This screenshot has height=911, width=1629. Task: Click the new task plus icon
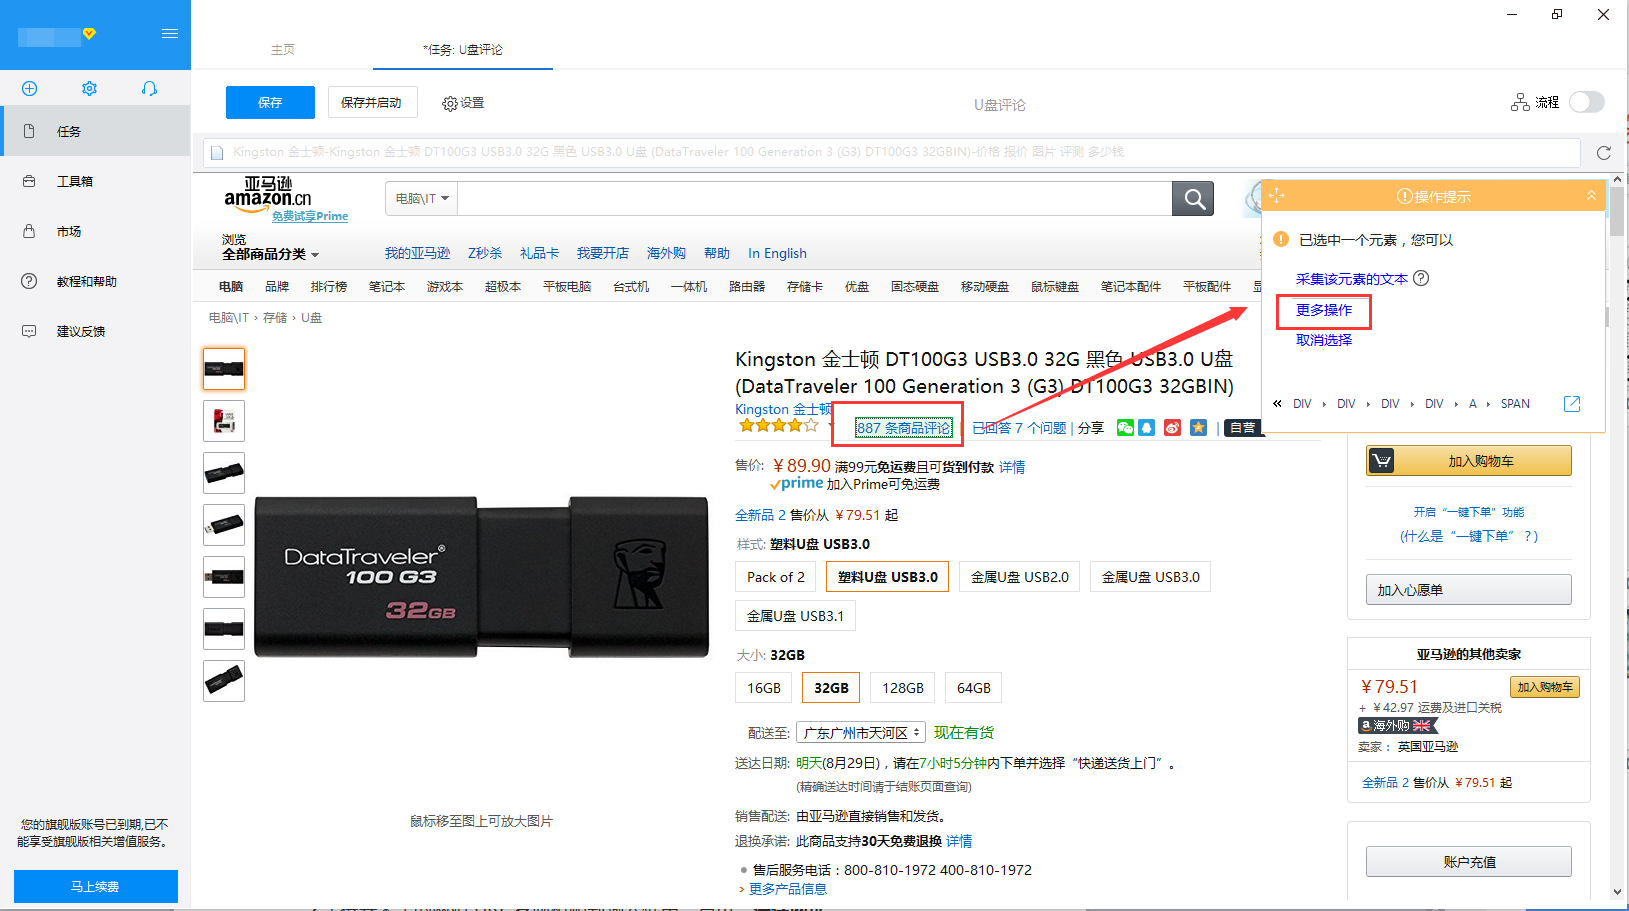30,89
